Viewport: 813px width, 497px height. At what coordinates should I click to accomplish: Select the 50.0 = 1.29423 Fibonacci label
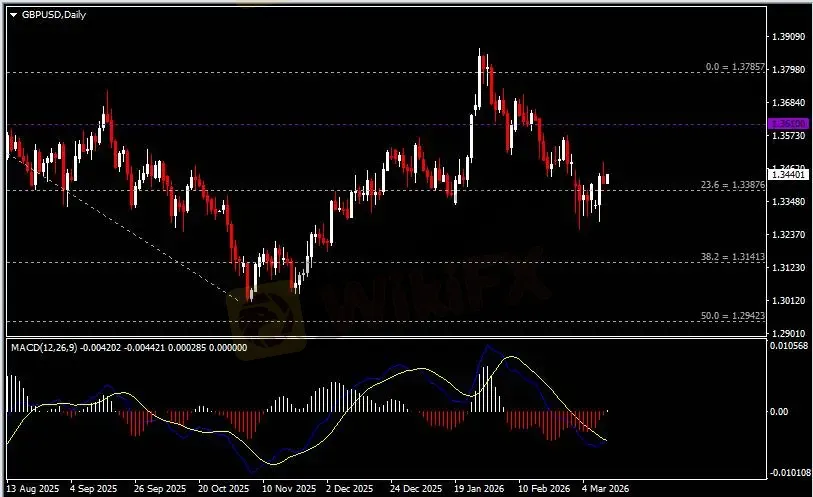[735, 316]
